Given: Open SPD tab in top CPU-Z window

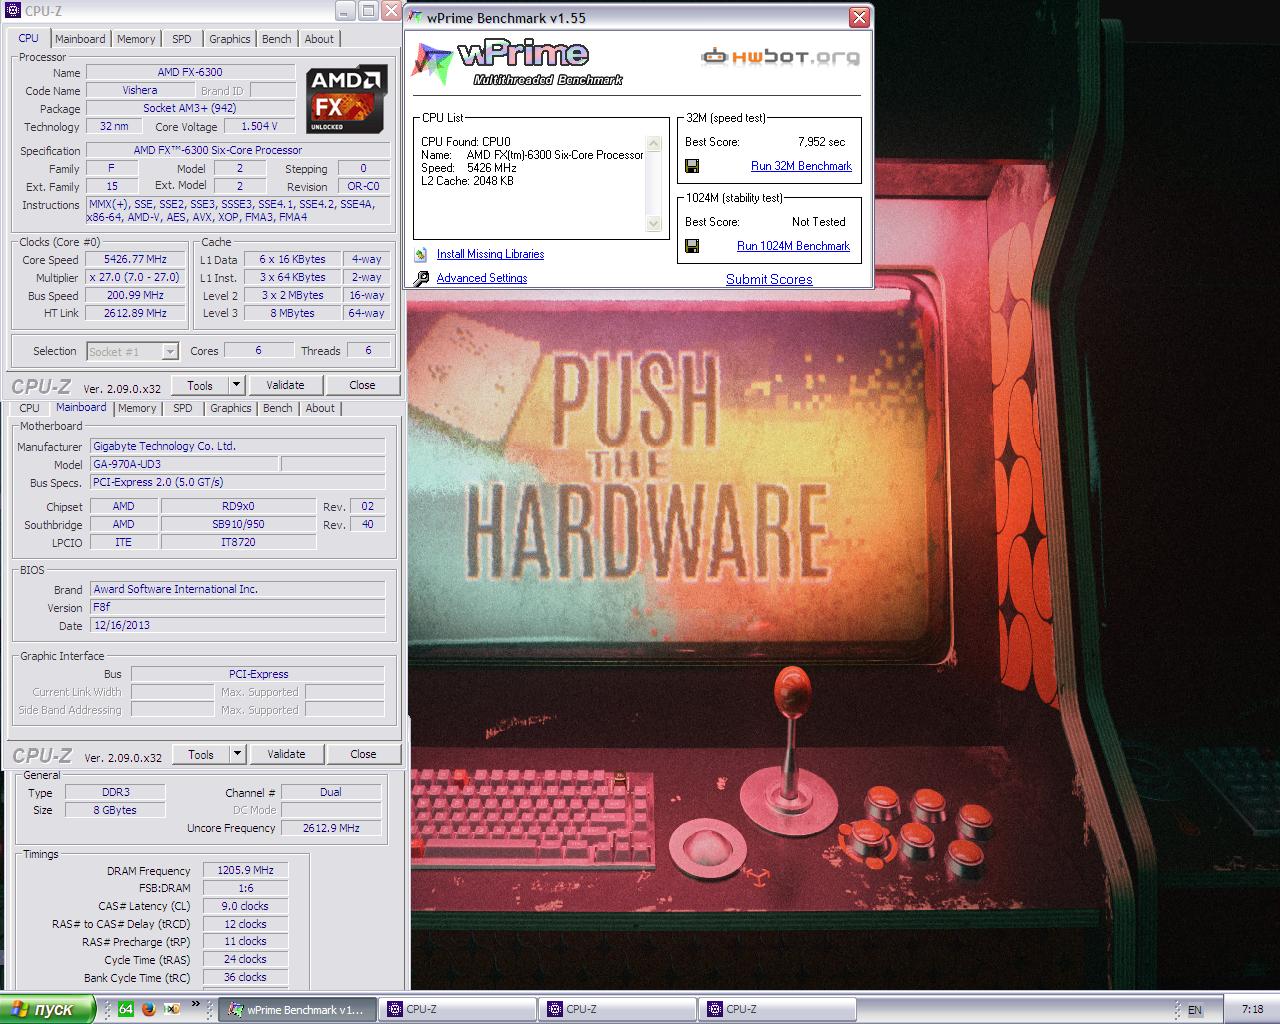Looking at the screenshot, I should point(182,39).
